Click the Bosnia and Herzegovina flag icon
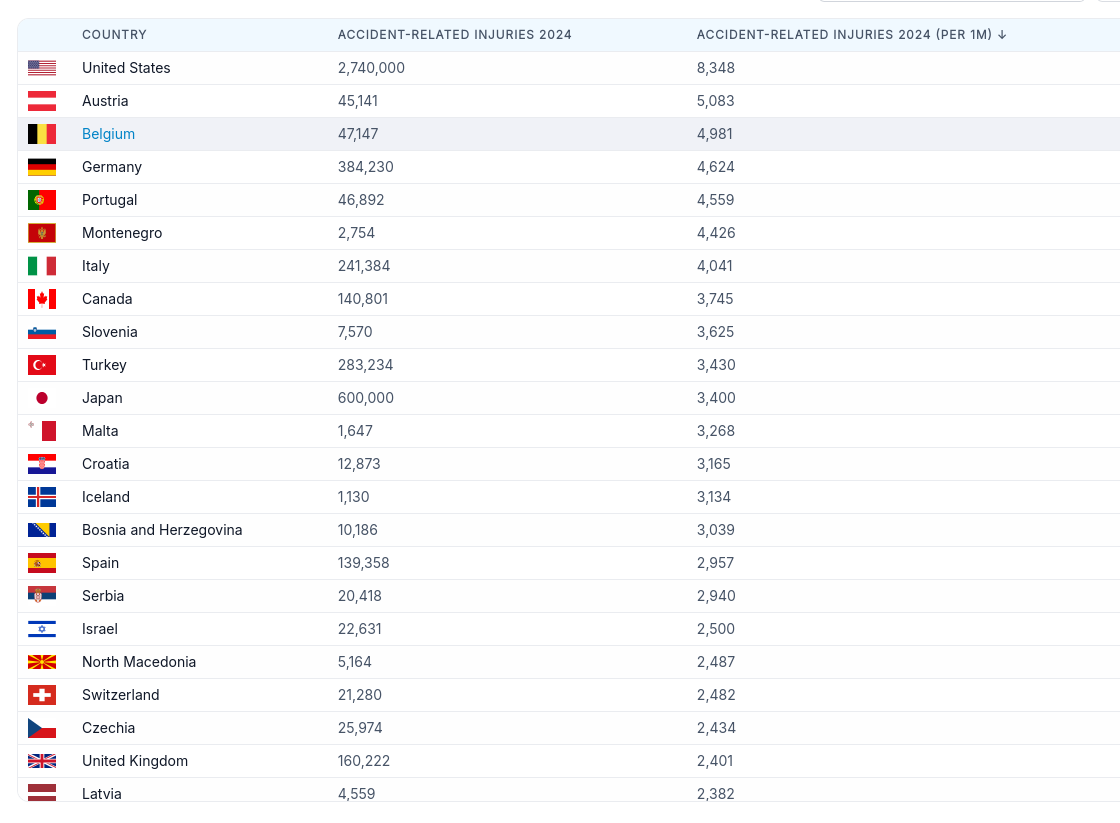The image size is (1120, 823). point(41,530)
